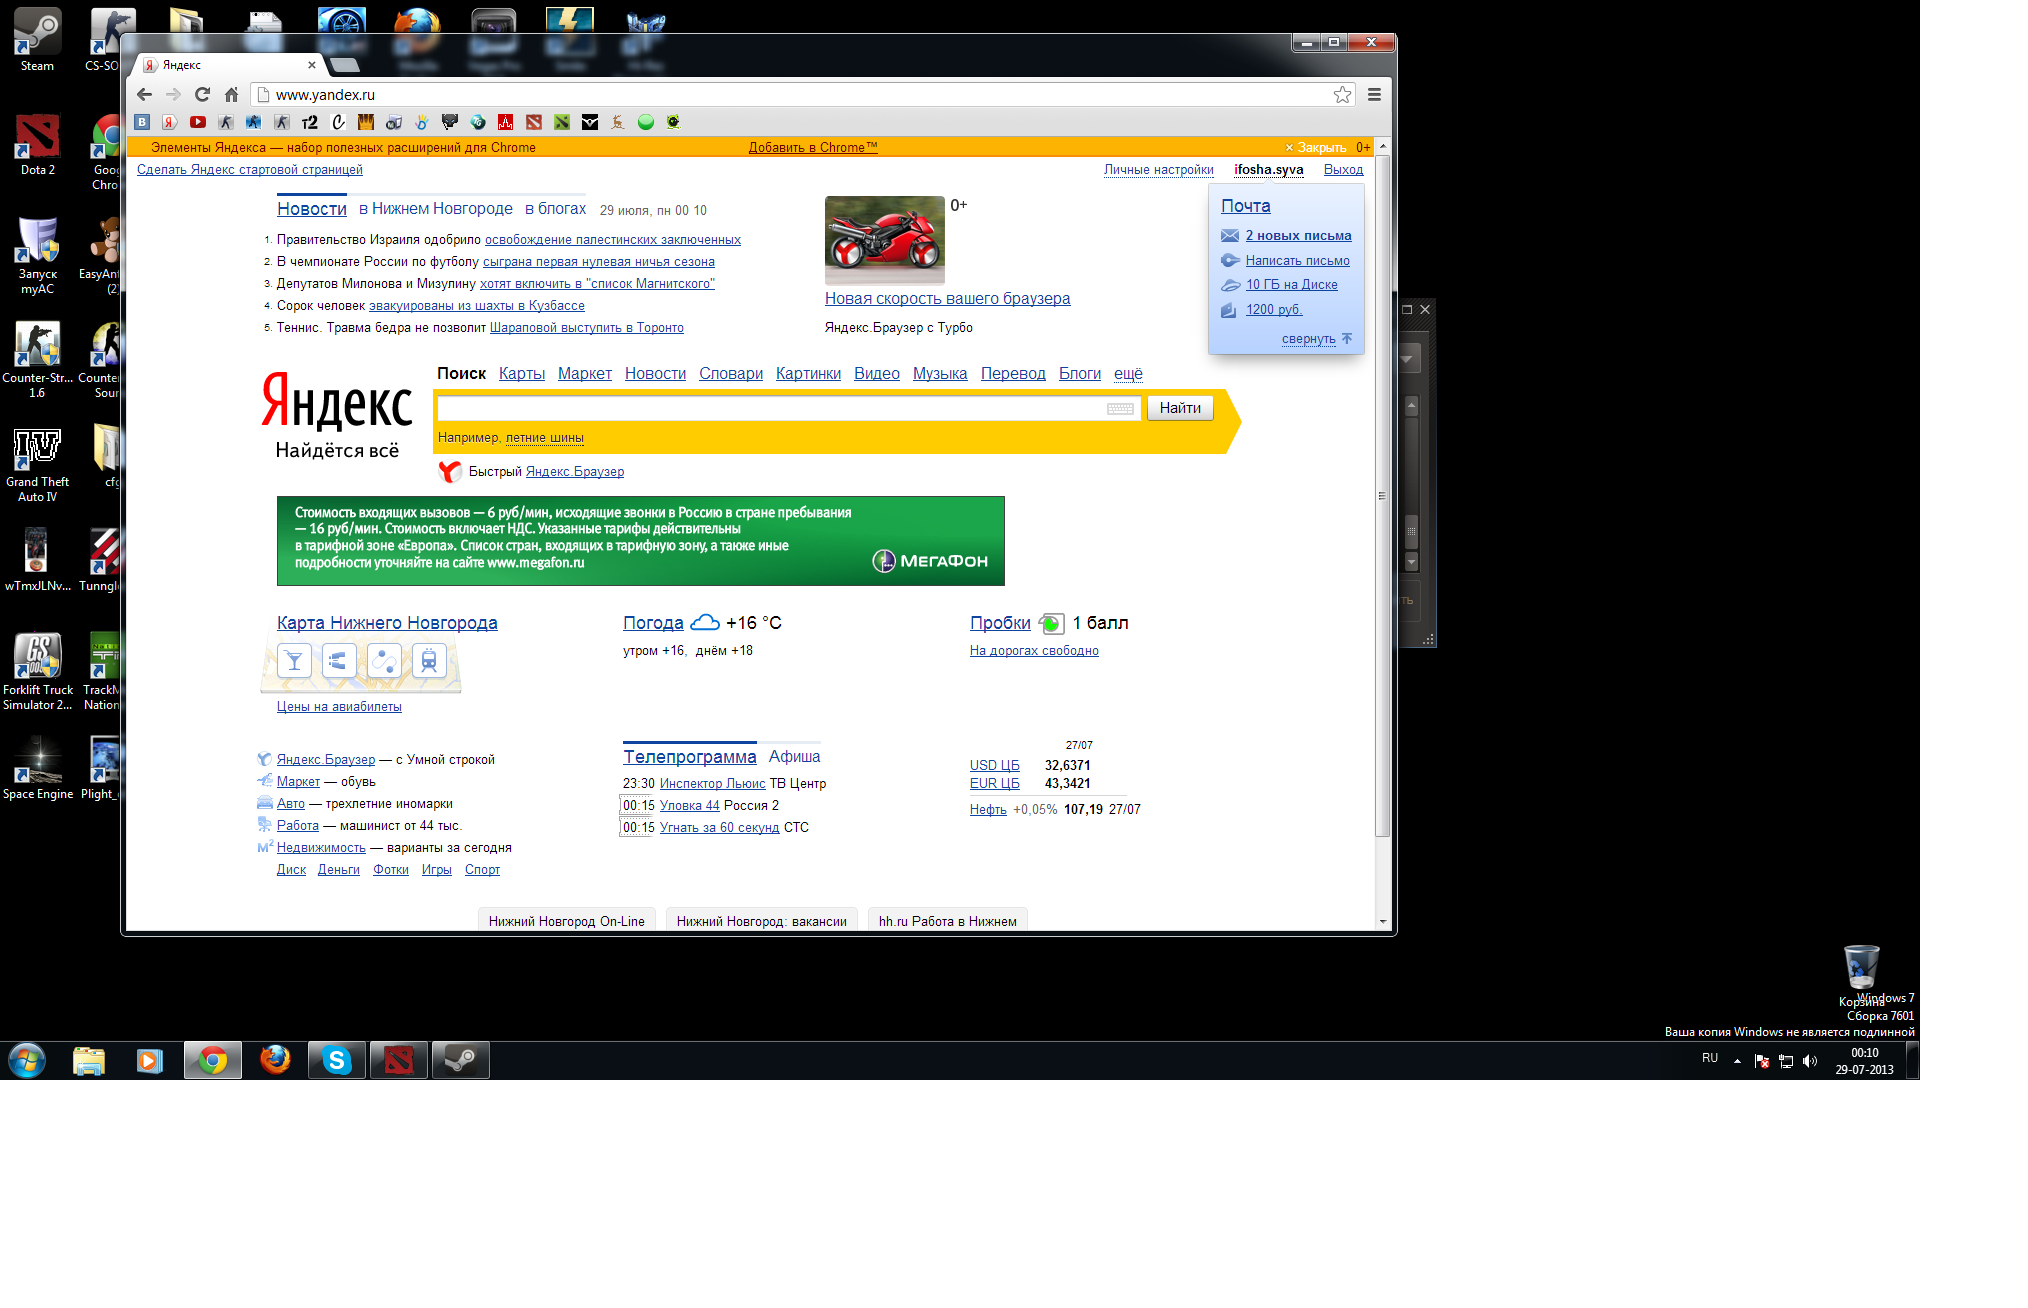Add Yandex Elements via 'Добавить в Chrome'
Viewport: 2028px width, 1308px height.
tap(813, 147)
